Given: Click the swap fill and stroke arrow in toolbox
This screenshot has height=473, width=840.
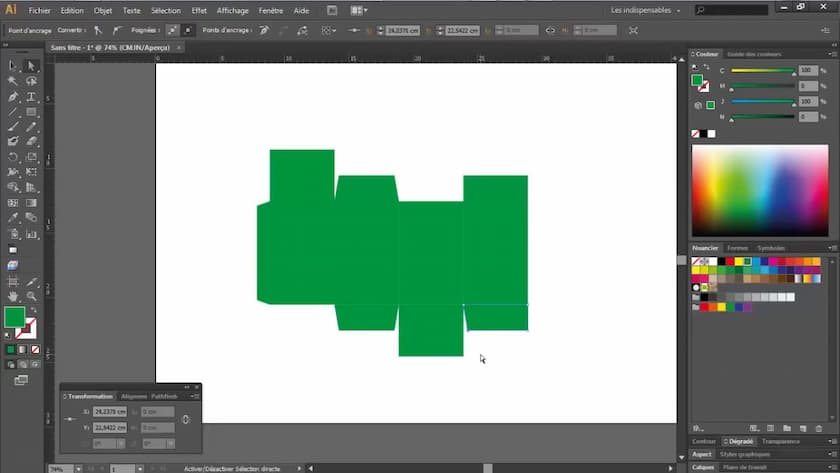Looking at the screenshot, I should (33, 310).
